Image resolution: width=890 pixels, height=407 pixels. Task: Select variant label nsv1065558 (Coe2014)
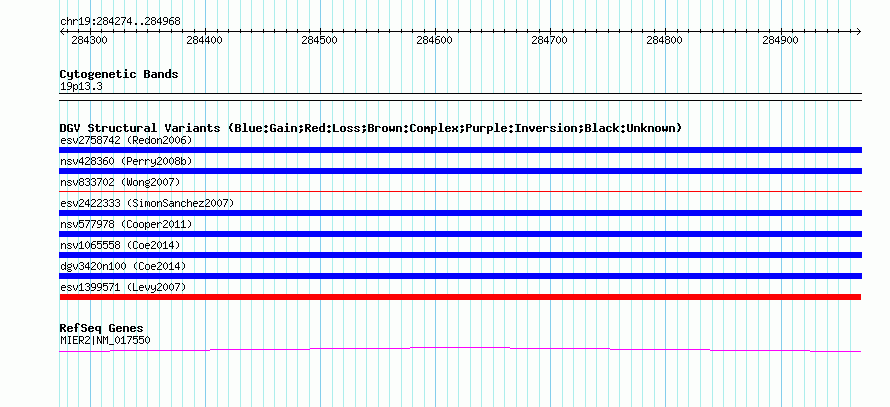tap(120, 245)
